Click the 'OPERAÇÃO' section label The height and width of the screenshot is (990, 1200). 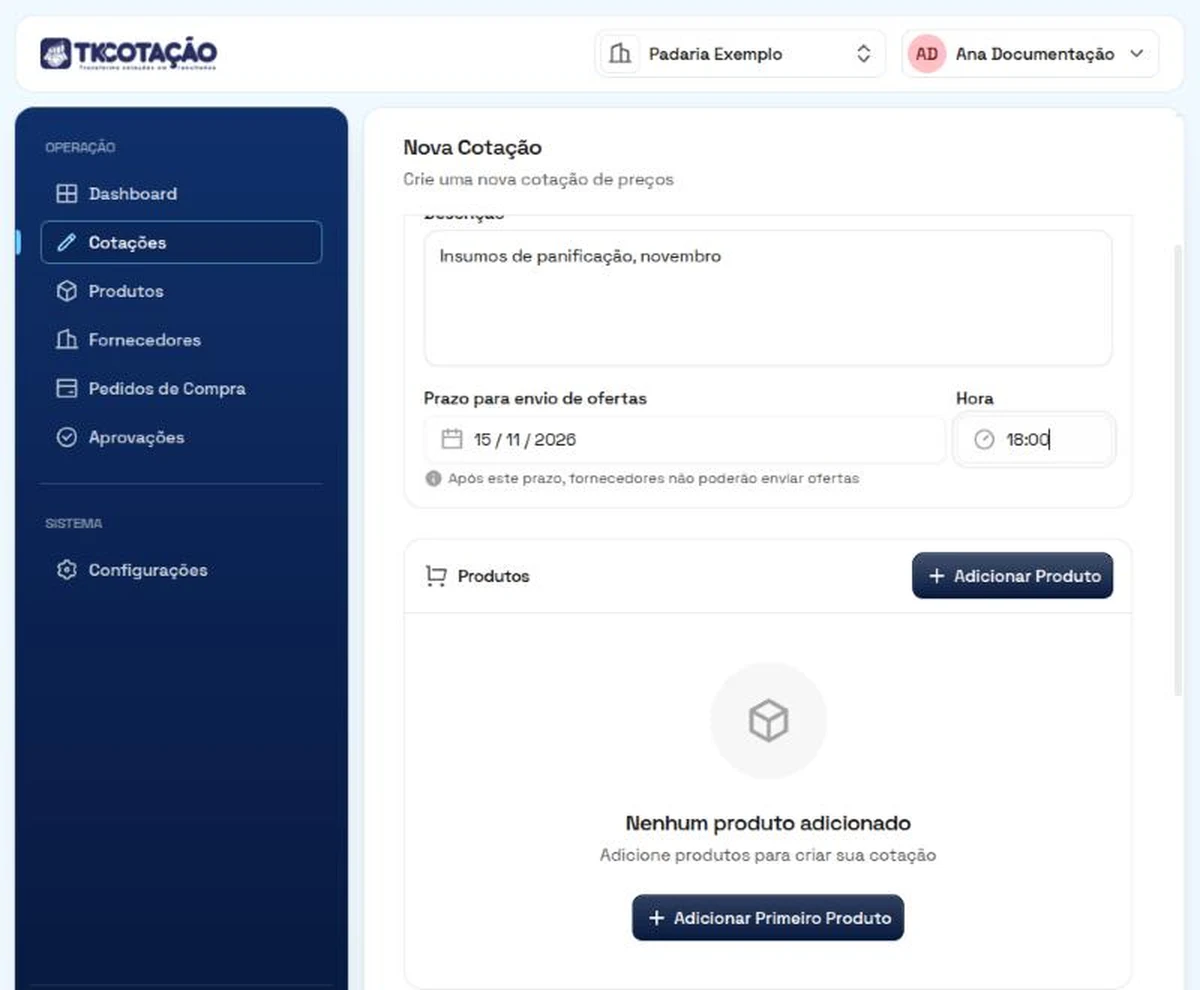(80, 147)
